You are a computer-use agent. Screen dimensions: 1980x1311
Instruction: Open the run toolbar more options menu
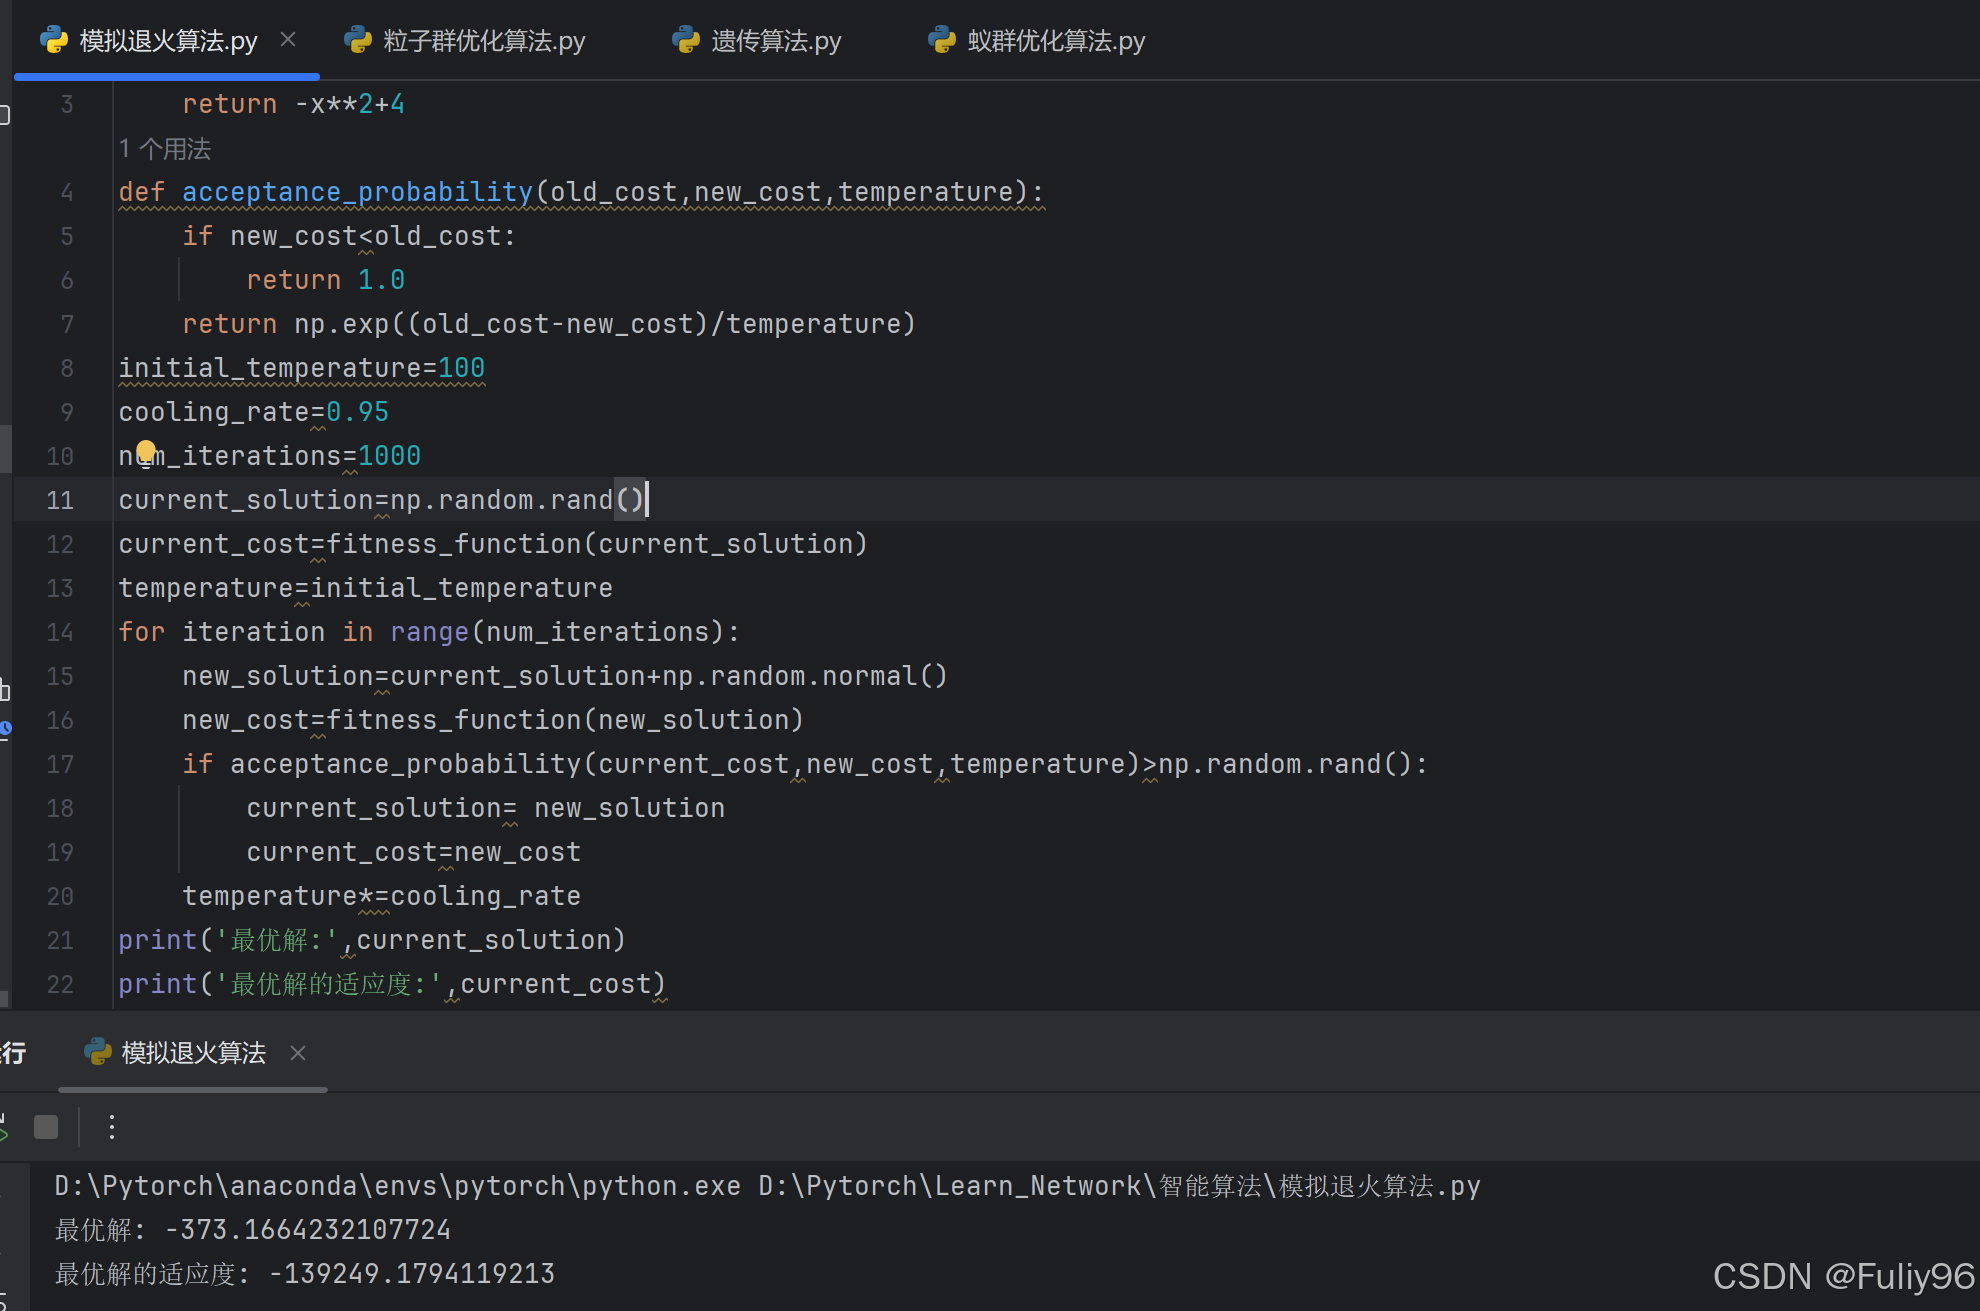112,1127
